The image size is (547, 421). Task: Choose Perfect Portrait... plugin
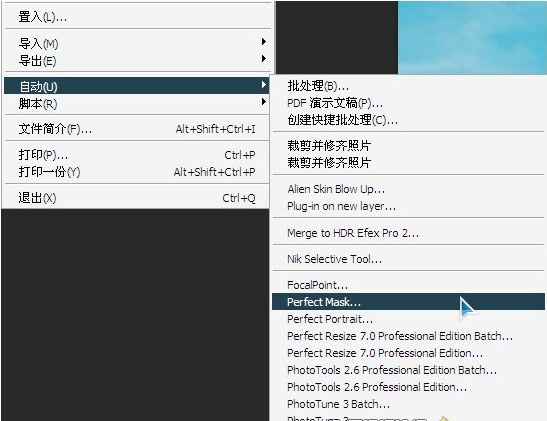point(408,319)
